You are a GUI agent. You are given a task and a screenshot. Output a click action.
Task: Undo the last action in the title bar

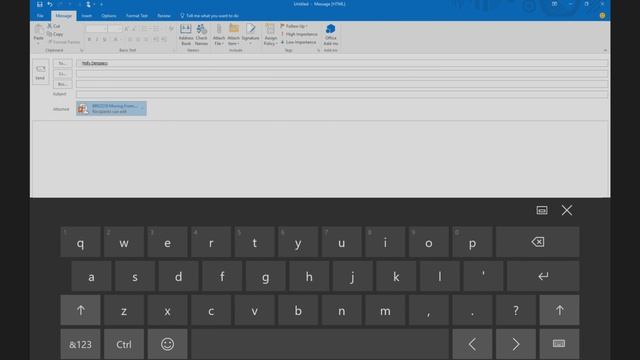tap(50, 4)
